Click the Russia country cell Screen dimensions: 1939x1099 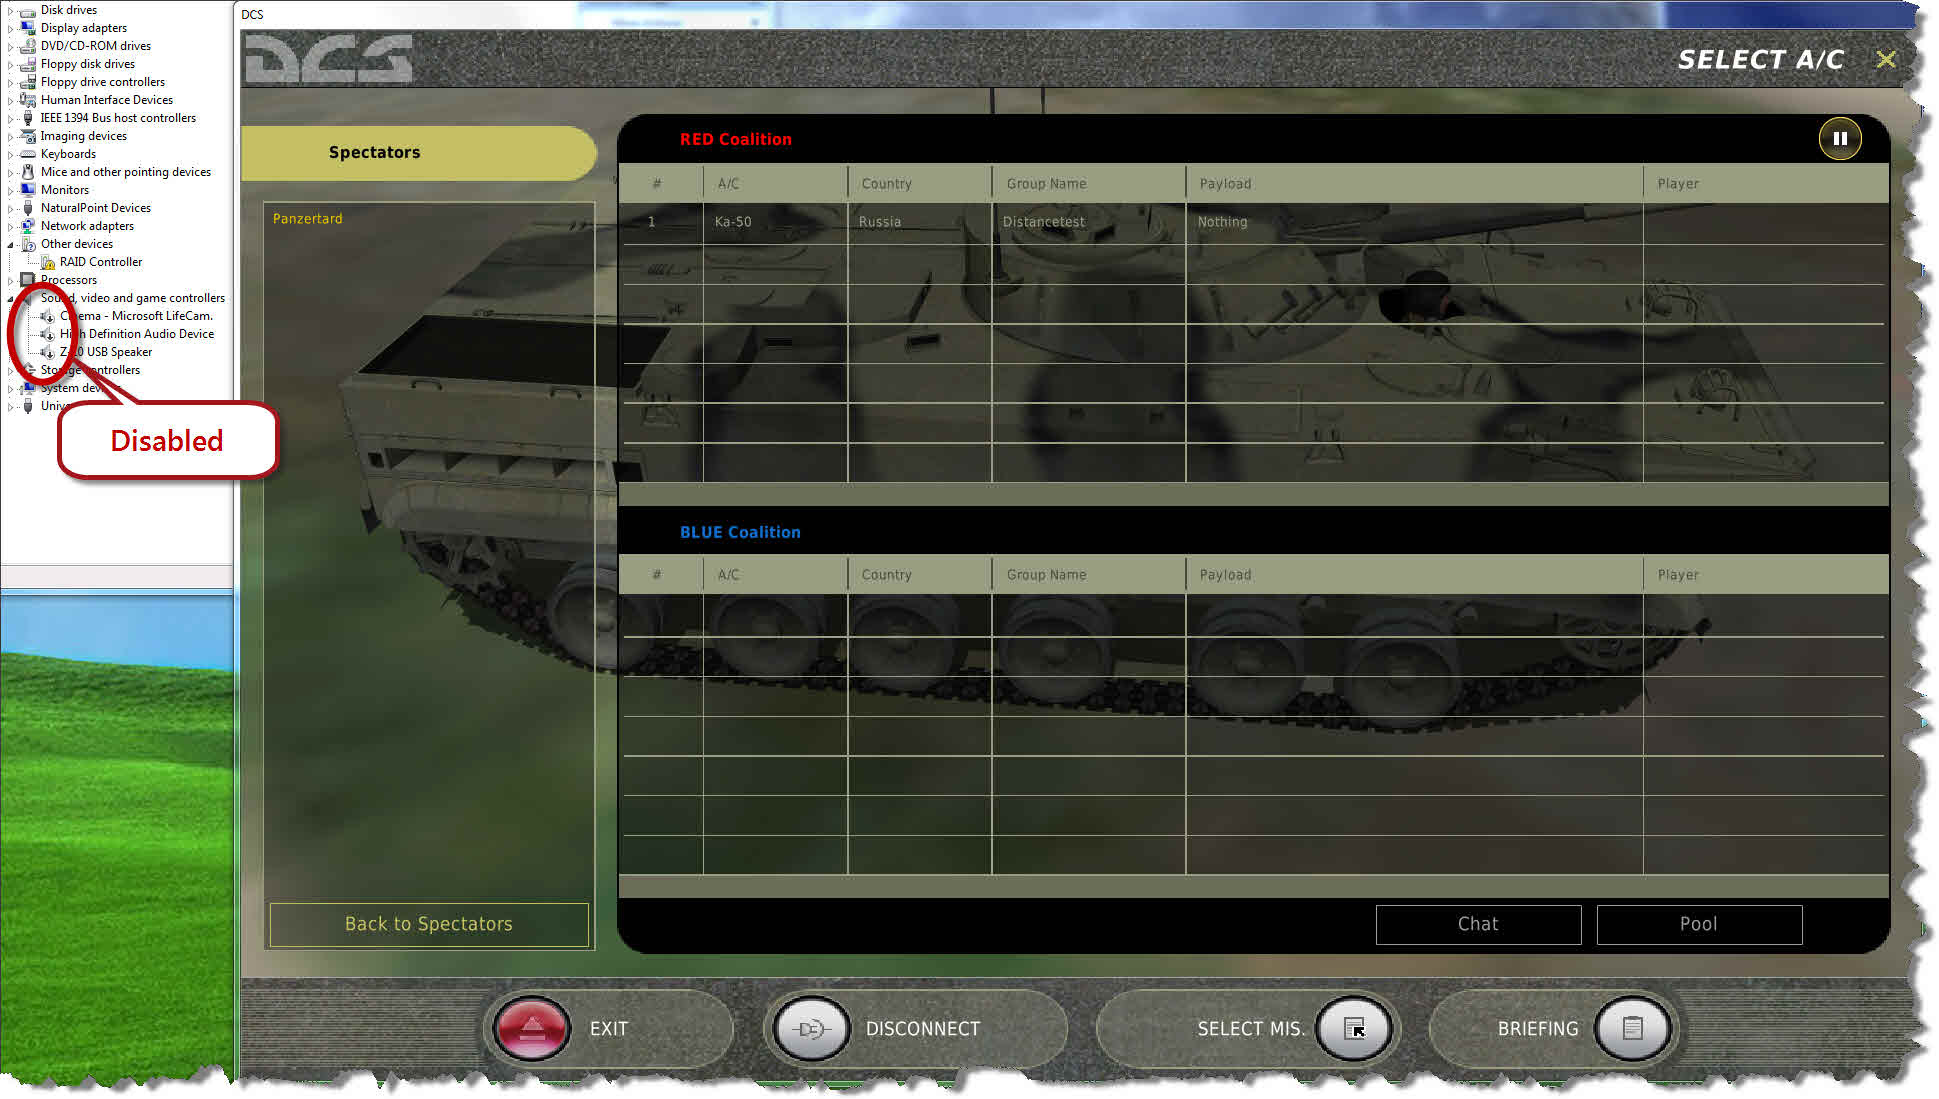pos(919,222)
